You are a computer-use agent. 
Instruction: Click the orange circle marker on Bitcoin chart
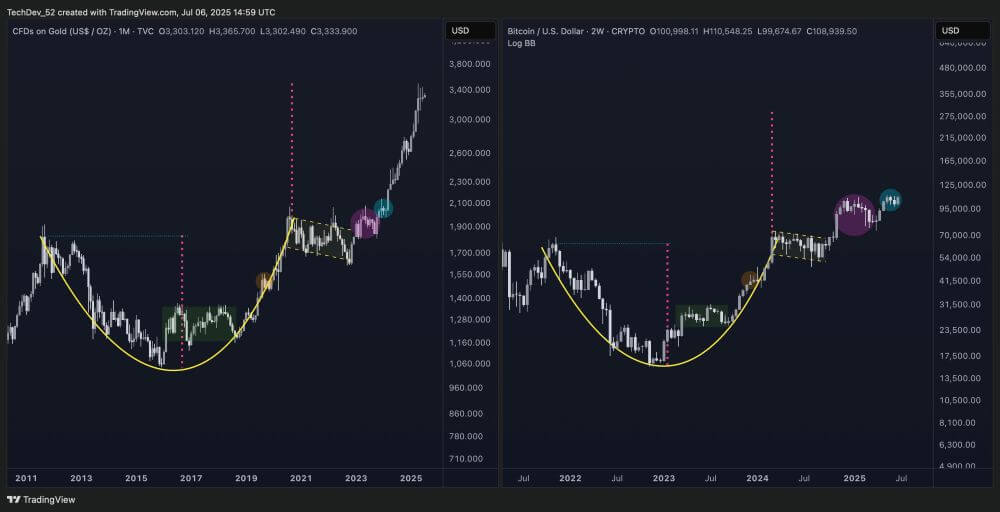click(750, 278)
